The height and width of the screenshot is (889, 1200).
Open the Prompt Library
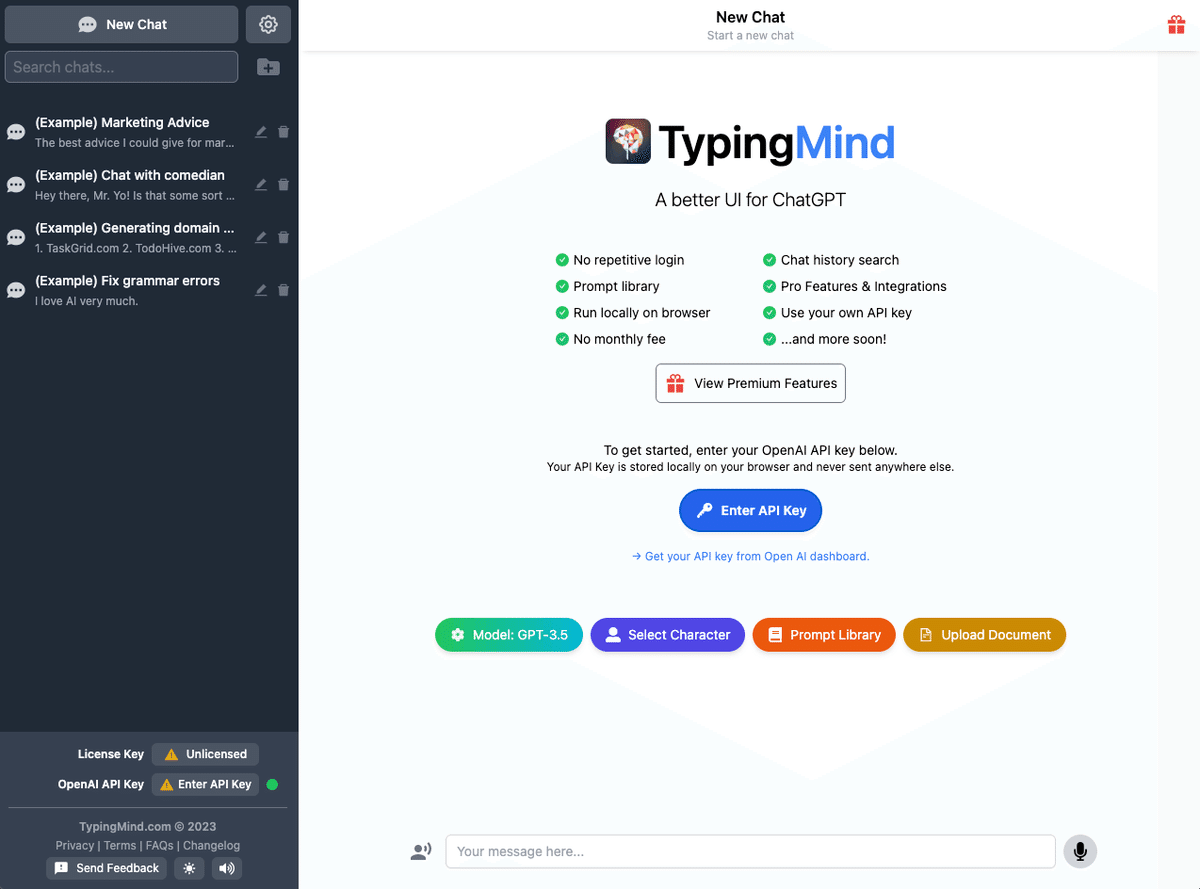824,634
